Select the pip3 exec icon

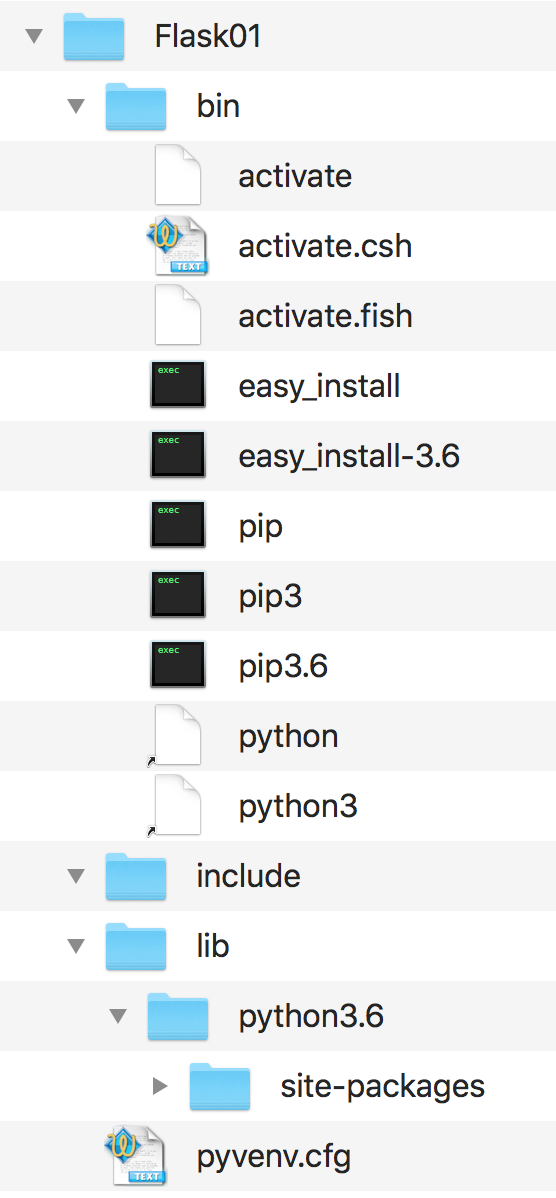click(178, 595)
